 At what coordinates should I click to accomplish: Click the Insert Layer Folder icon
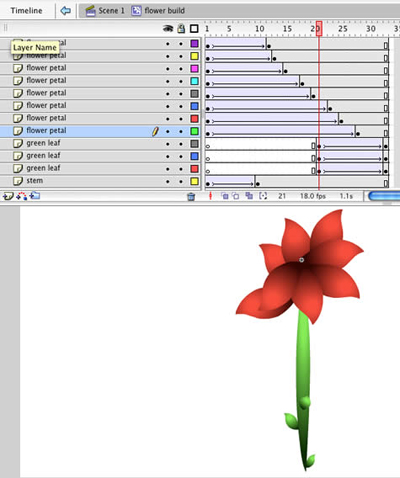35,196
